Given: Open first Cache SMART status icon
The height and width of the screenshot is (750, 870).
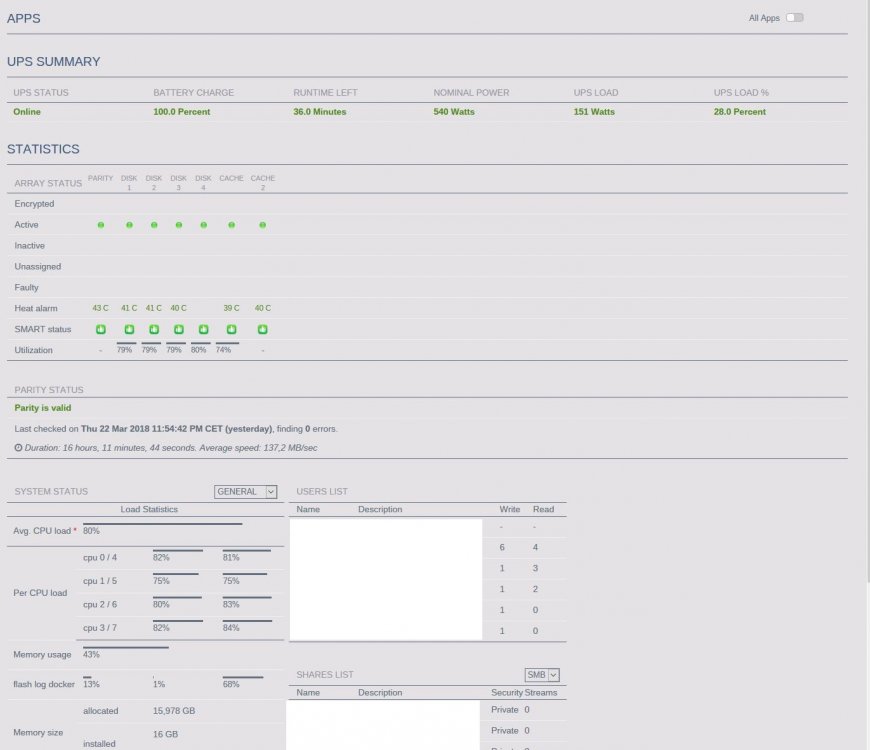Looking at the screenshot, I should coord(231,329).
